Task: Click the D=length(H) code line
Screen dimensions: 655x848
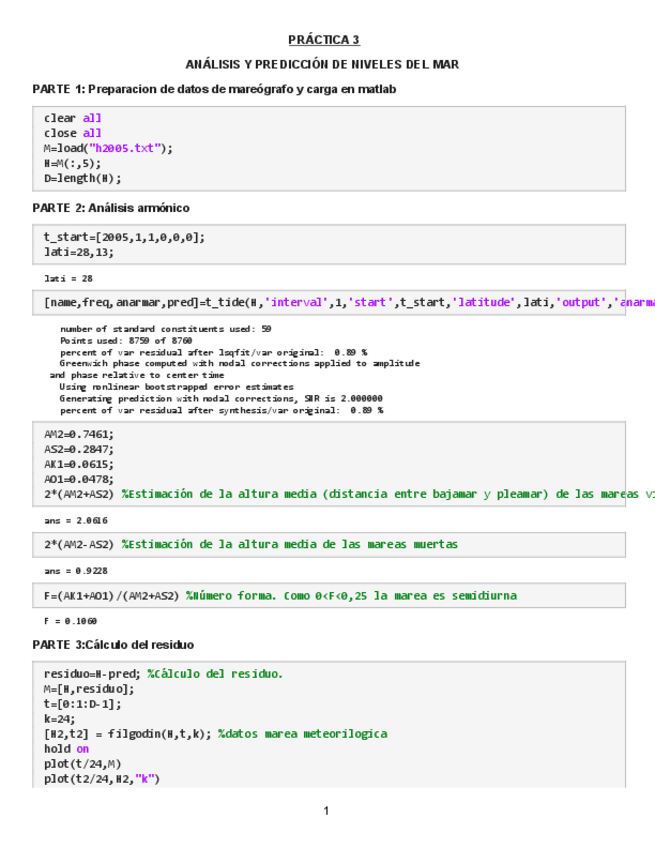Action: [x=82, y=178]
